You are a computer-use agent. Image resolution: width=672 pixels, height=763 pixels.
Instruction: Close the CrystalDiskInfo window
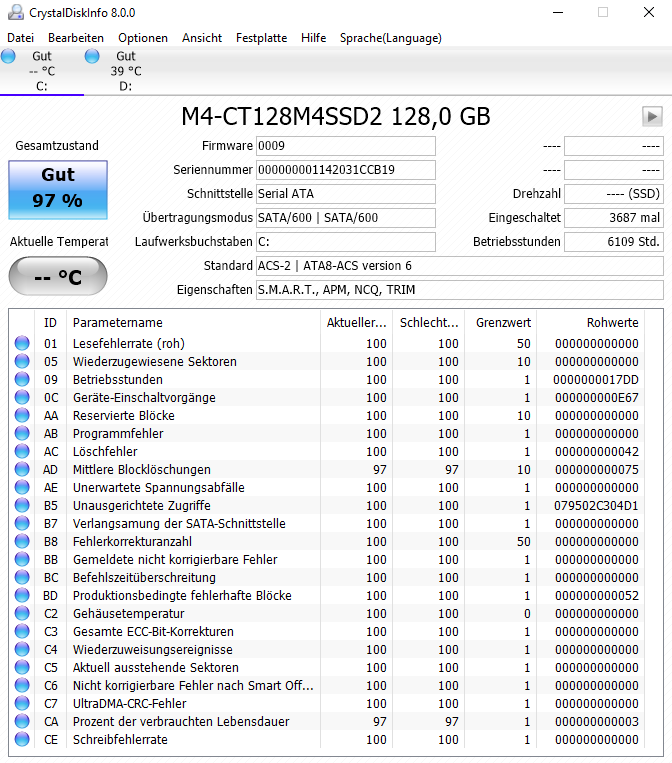click(649, 12)
